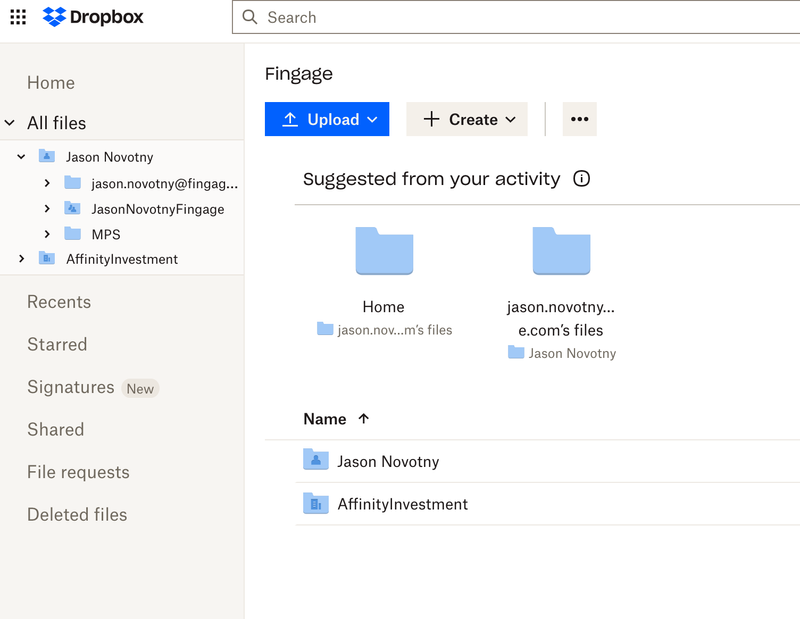Open the app grid launcher icon
This screenshot has height=619, width=800.
[18, 17]
